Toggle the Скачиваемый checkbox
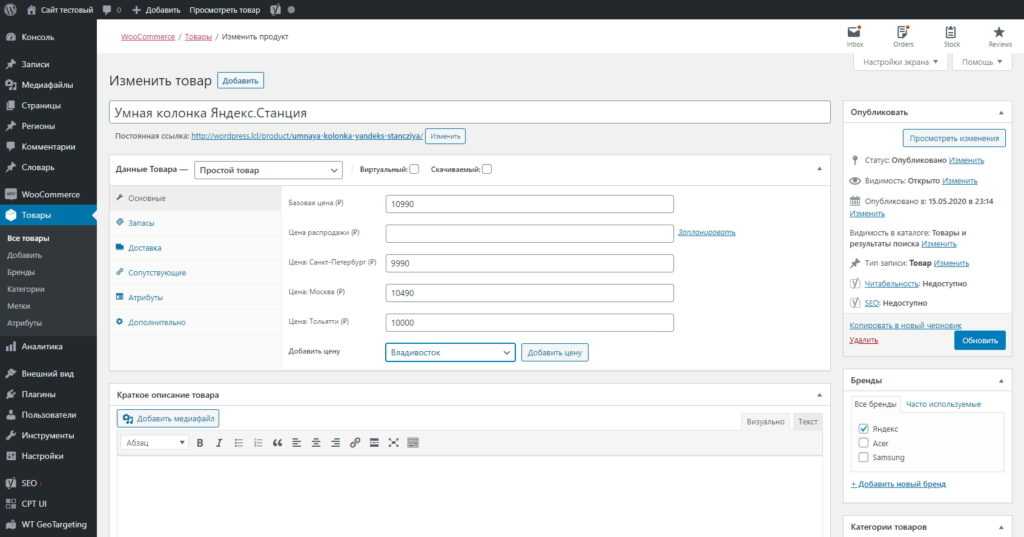The height and width of the screenshot is (537, 1024). (x=487, y=169)
